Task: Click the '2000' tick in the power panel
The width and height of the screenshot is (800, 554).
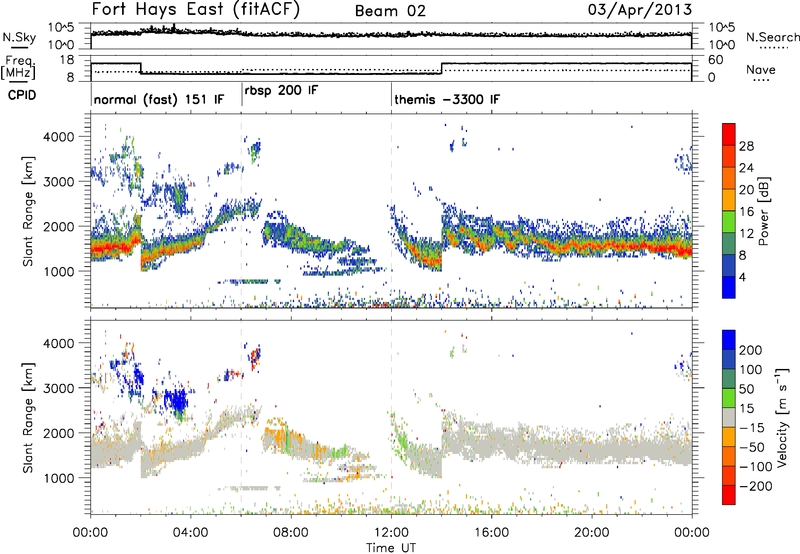Action: [x=59, y=226]
